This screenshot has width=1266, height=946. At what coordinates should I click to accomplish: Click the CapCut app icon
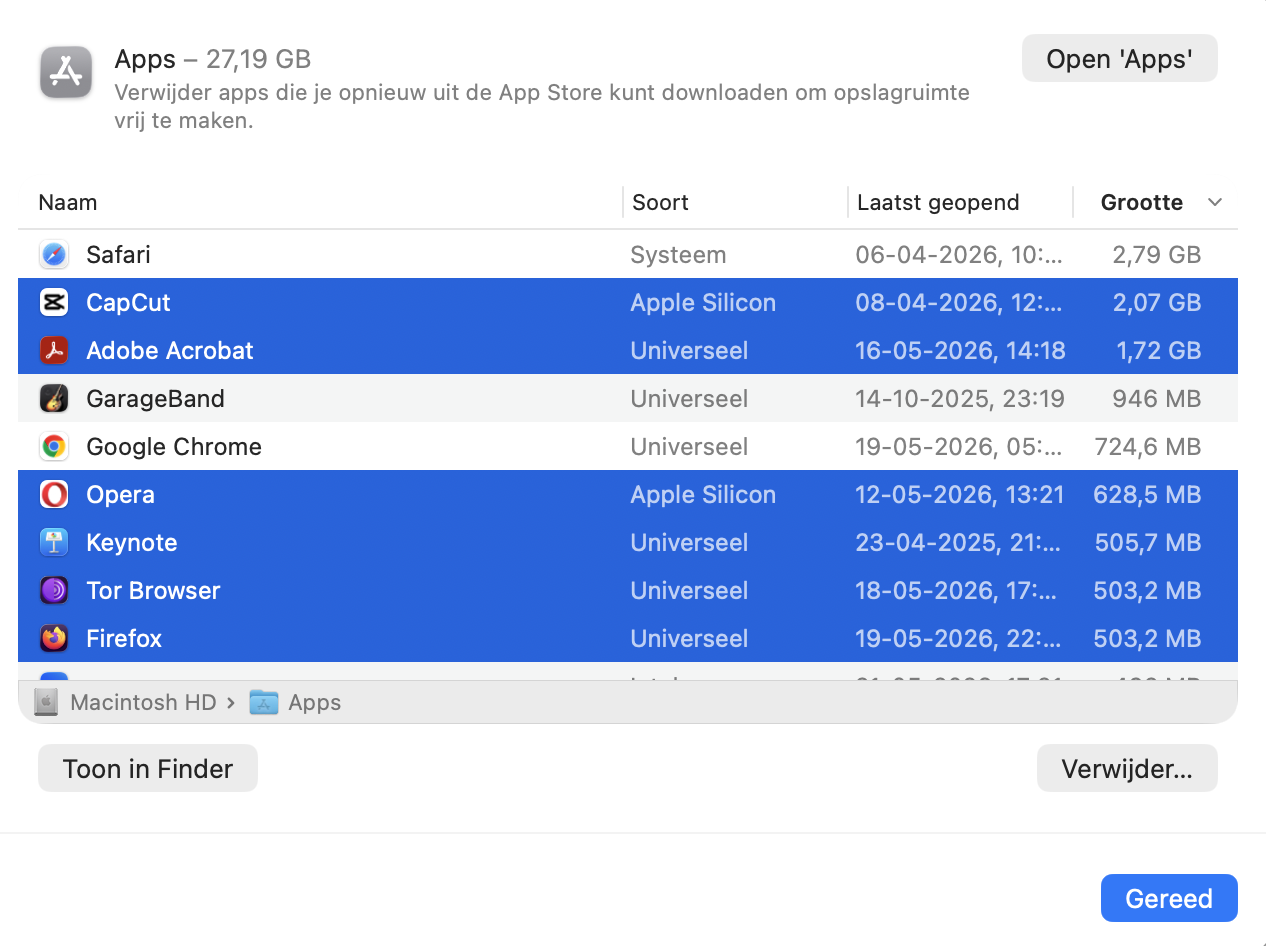54,302
